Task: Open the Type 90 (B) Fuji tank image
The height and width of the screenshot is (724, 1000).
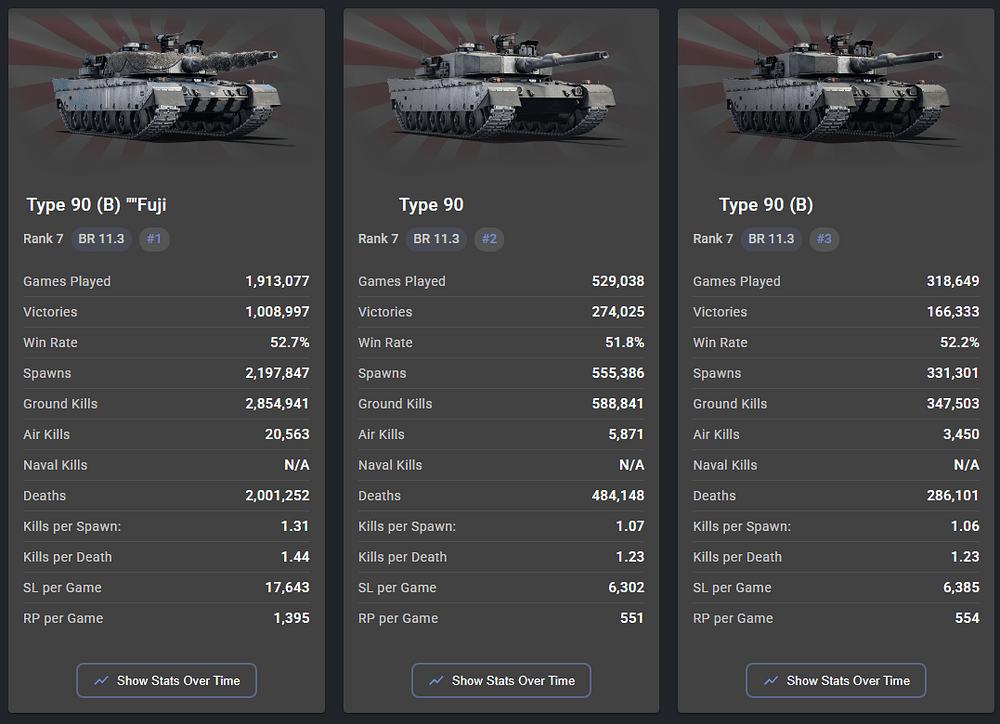Action: [166, 85]
